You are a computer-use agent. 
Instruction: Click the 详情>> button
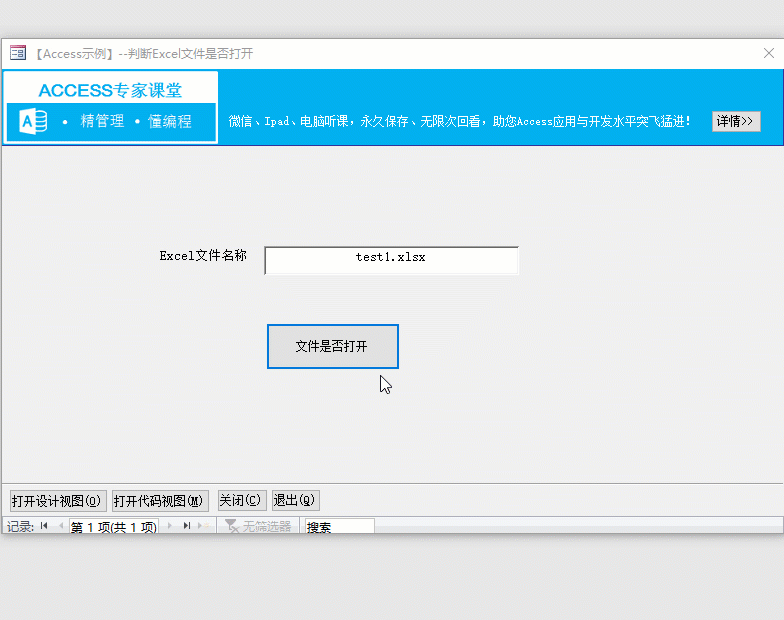click(736, 121)
